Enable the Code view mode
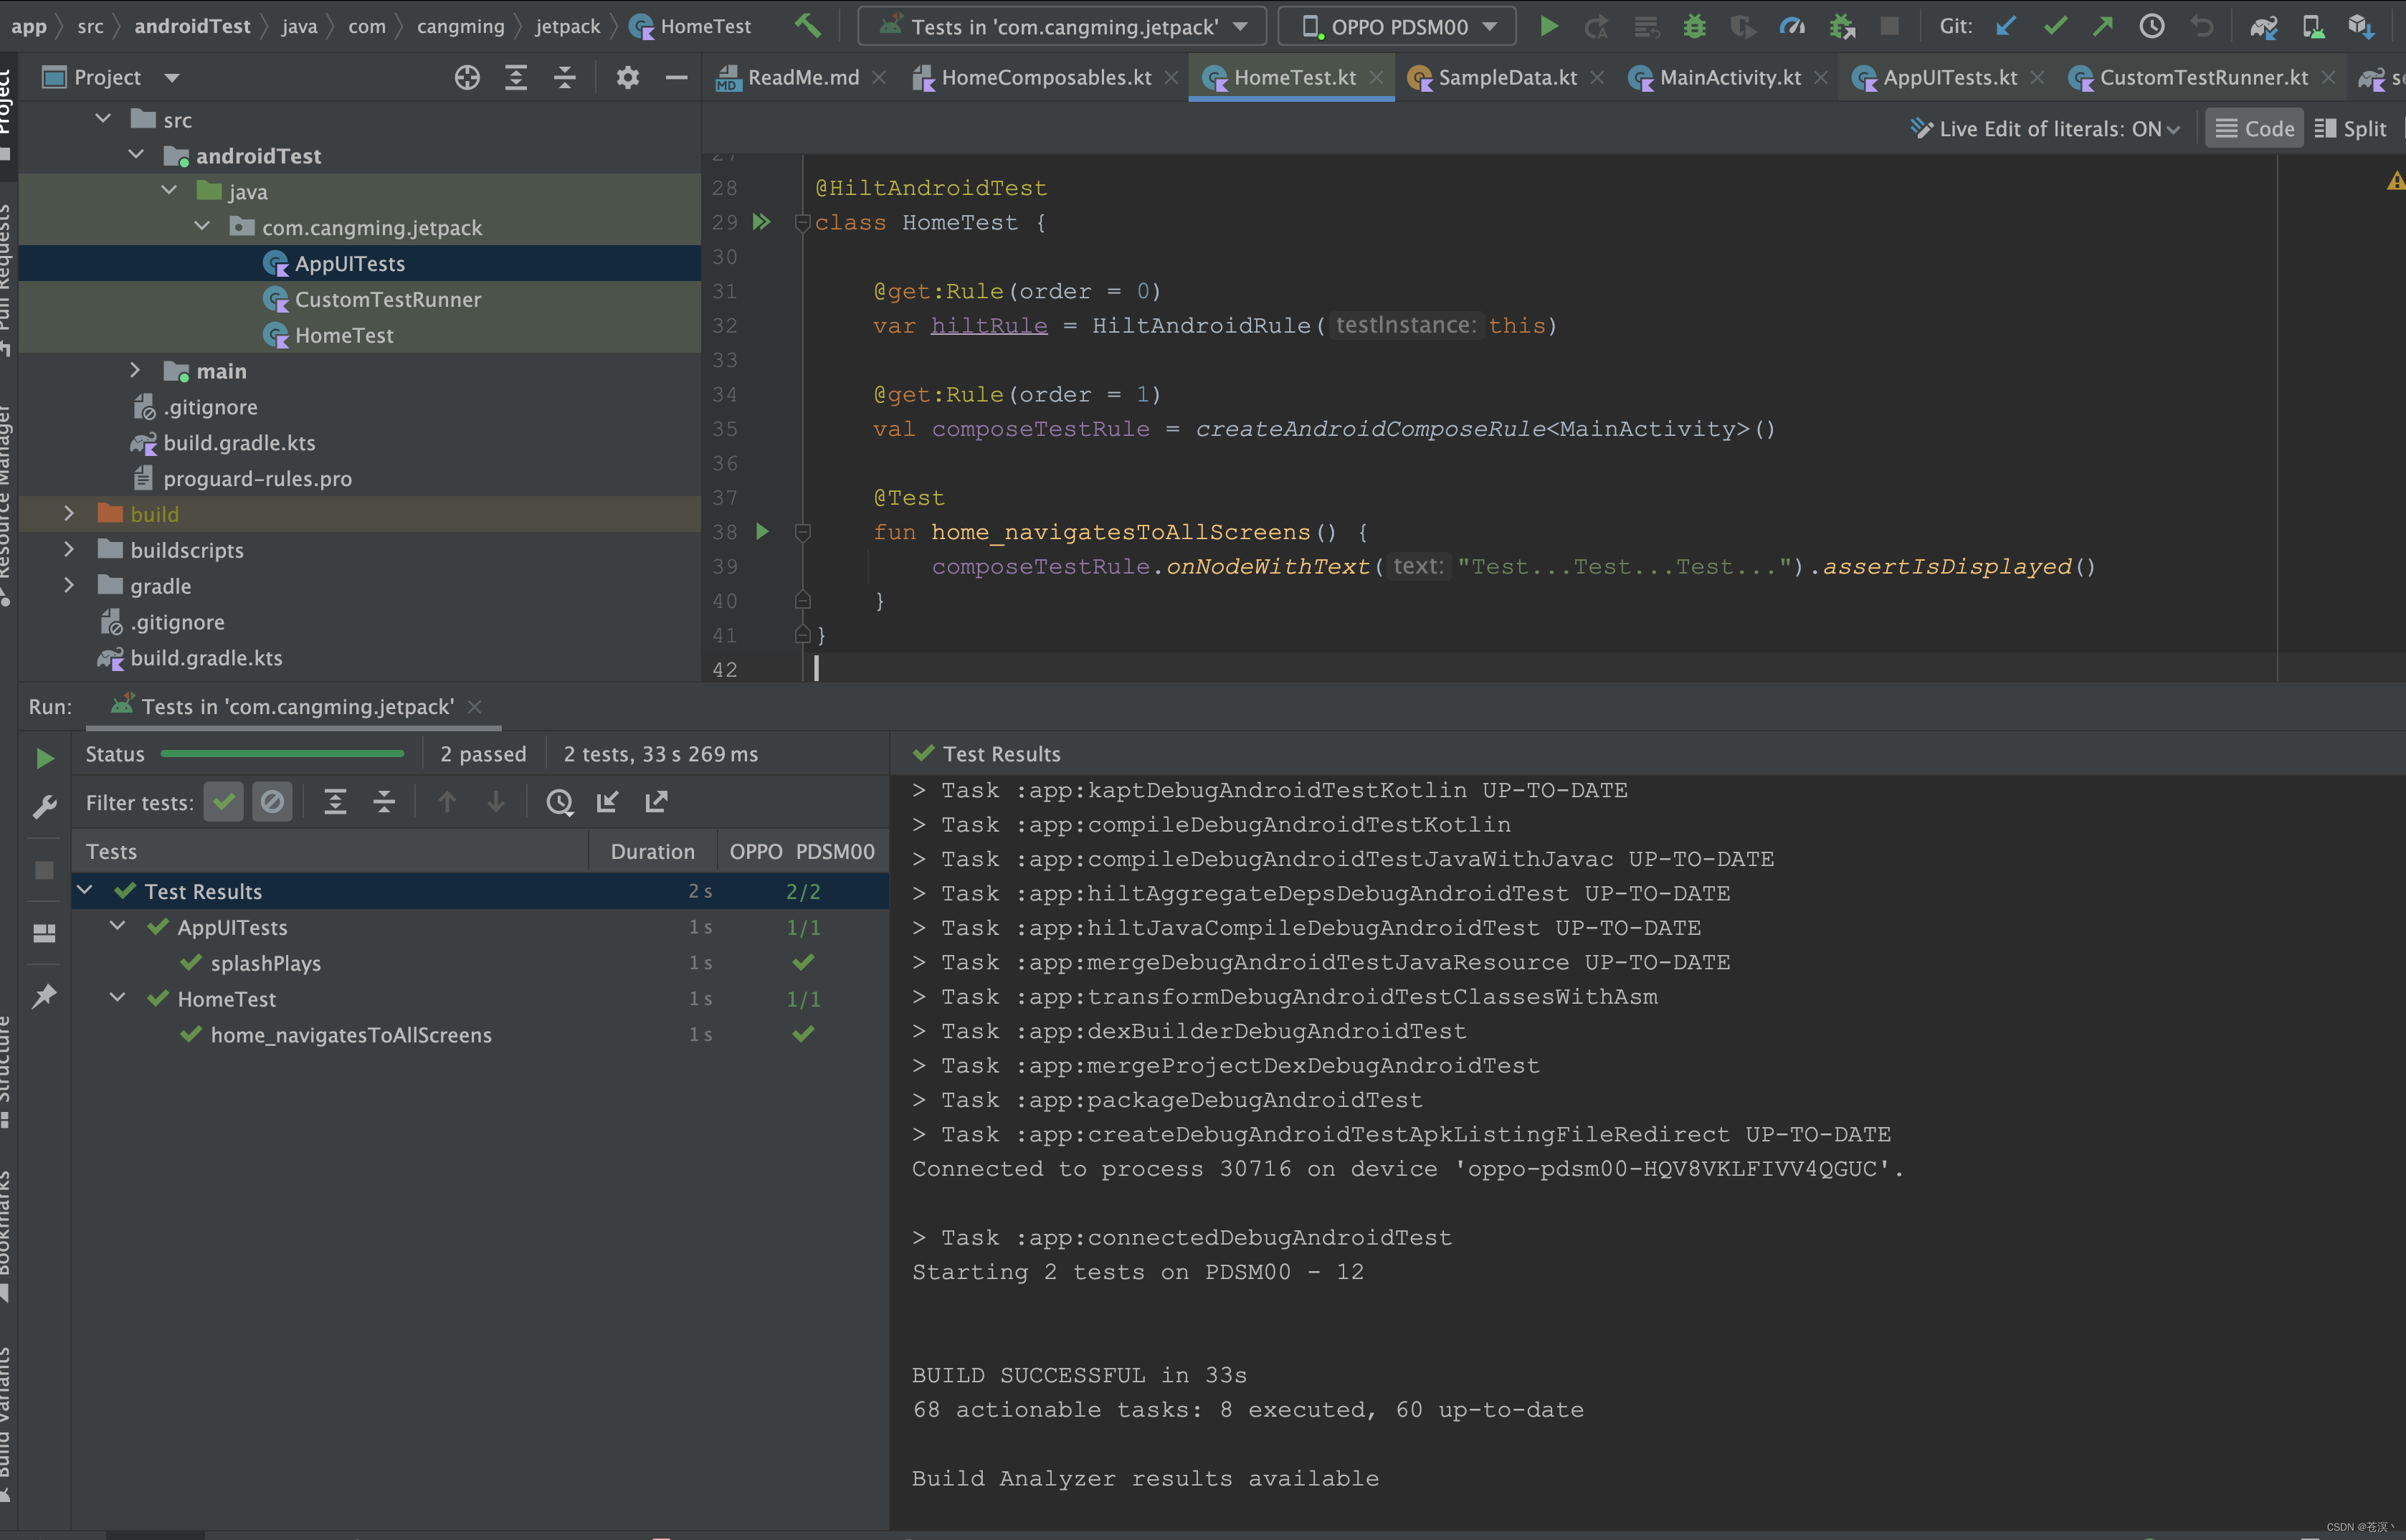Image resolution: width=2406 pixels, height=1540 pixels. coord(2253,128)
